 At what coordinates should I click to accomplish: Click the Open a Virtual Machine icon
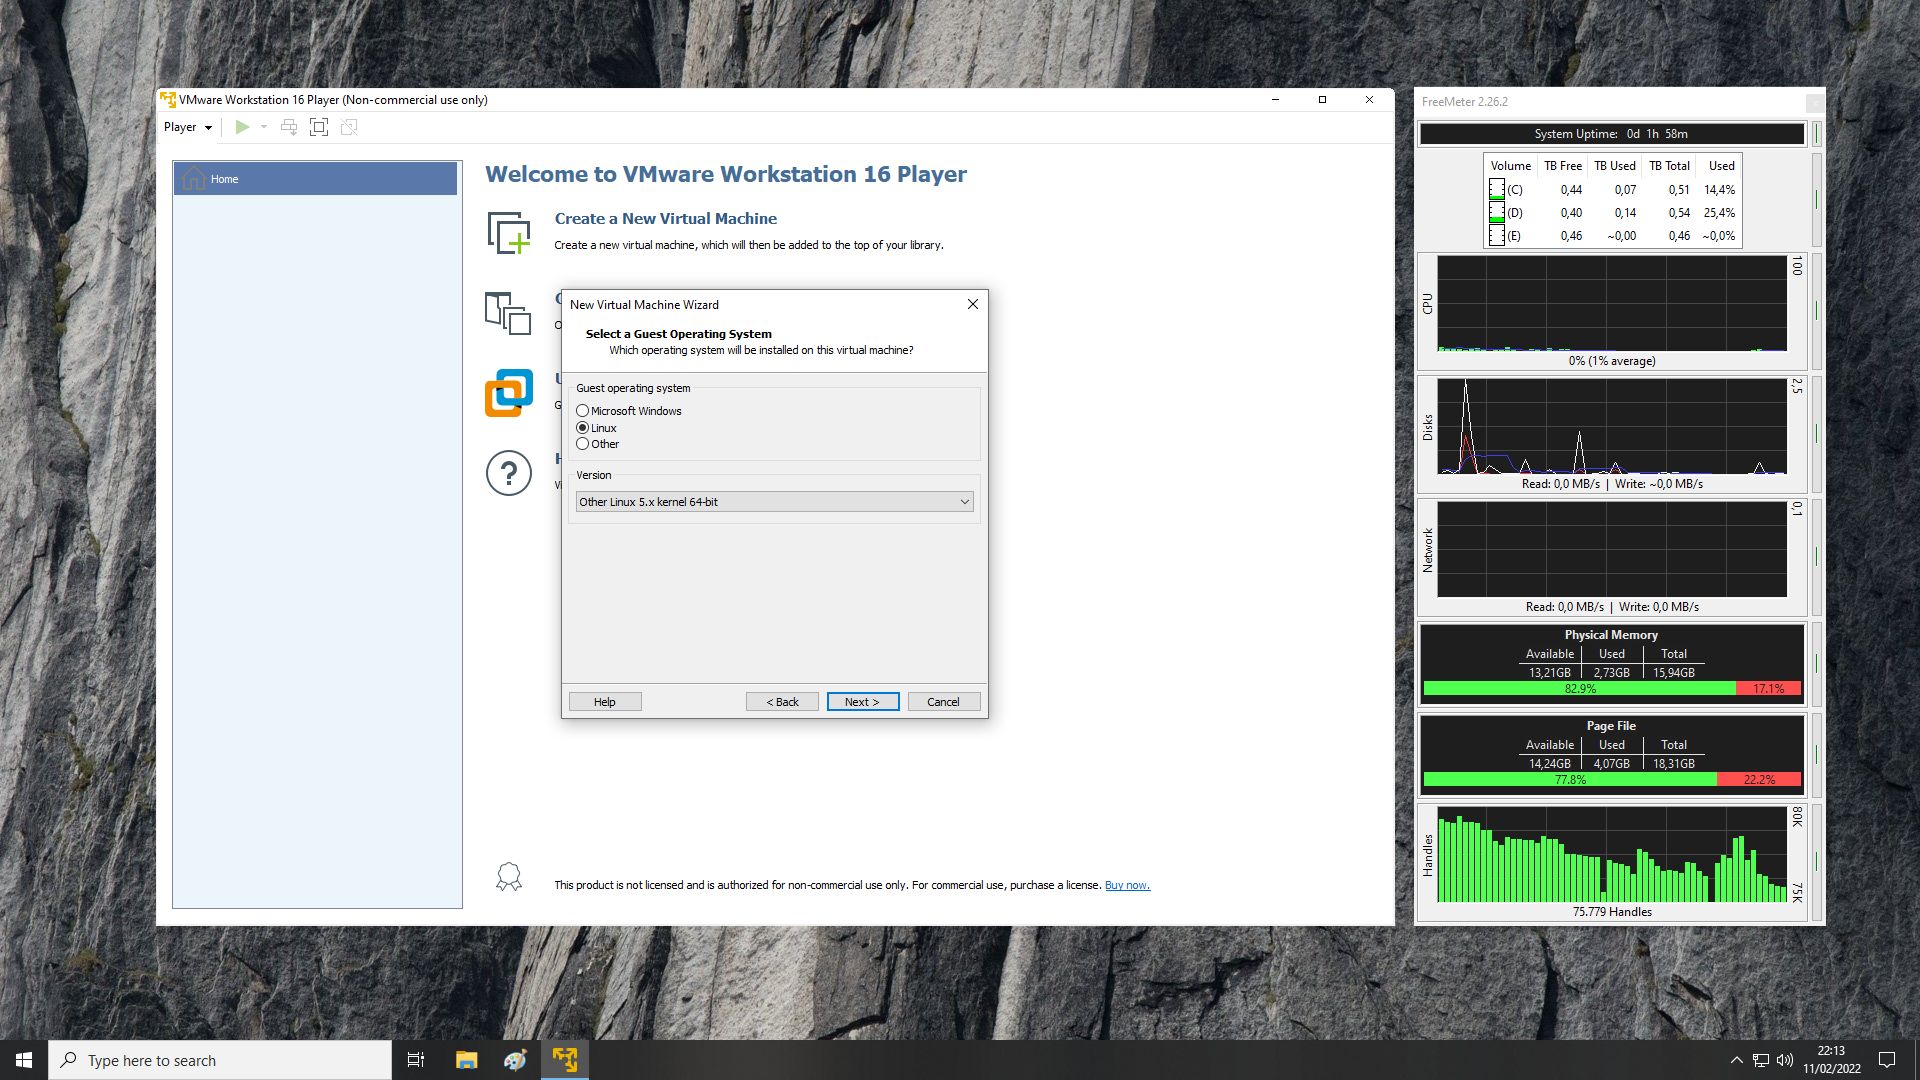[508, 314]
